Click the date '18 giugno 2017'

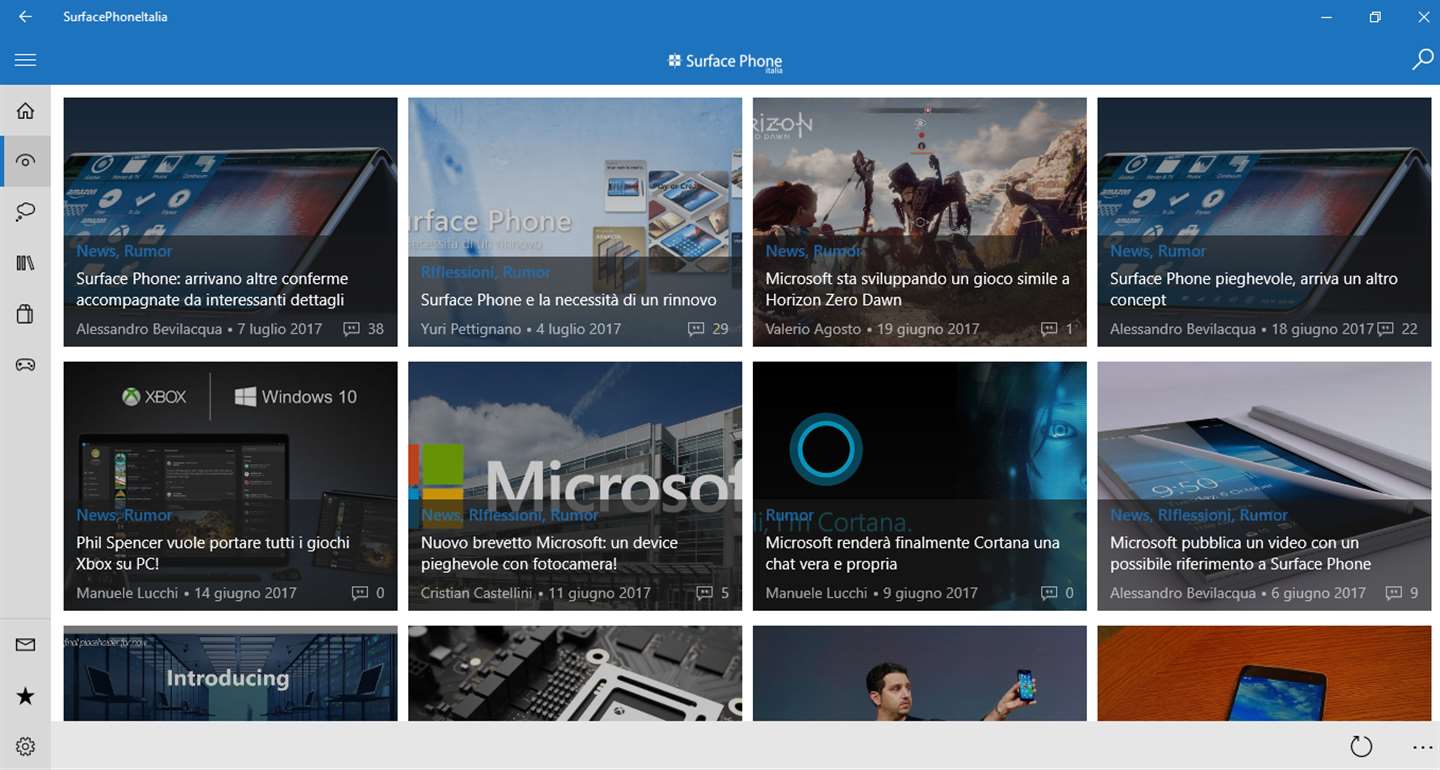pos(1323,329)
